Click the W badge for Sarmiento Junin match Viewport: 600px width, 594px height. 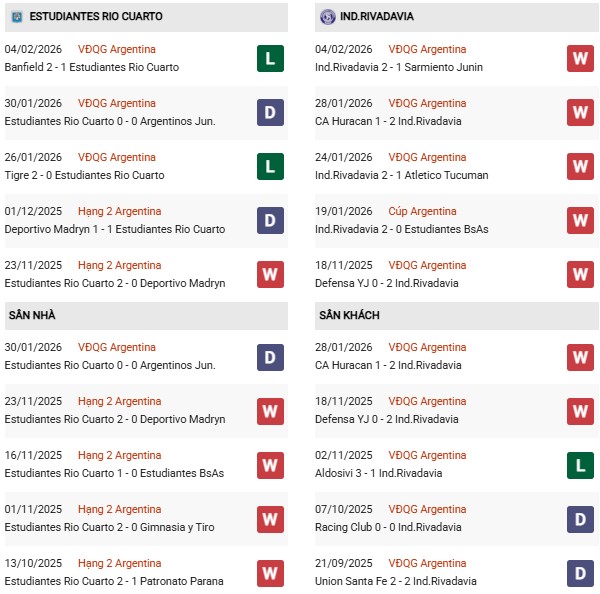tap(580, 58)
